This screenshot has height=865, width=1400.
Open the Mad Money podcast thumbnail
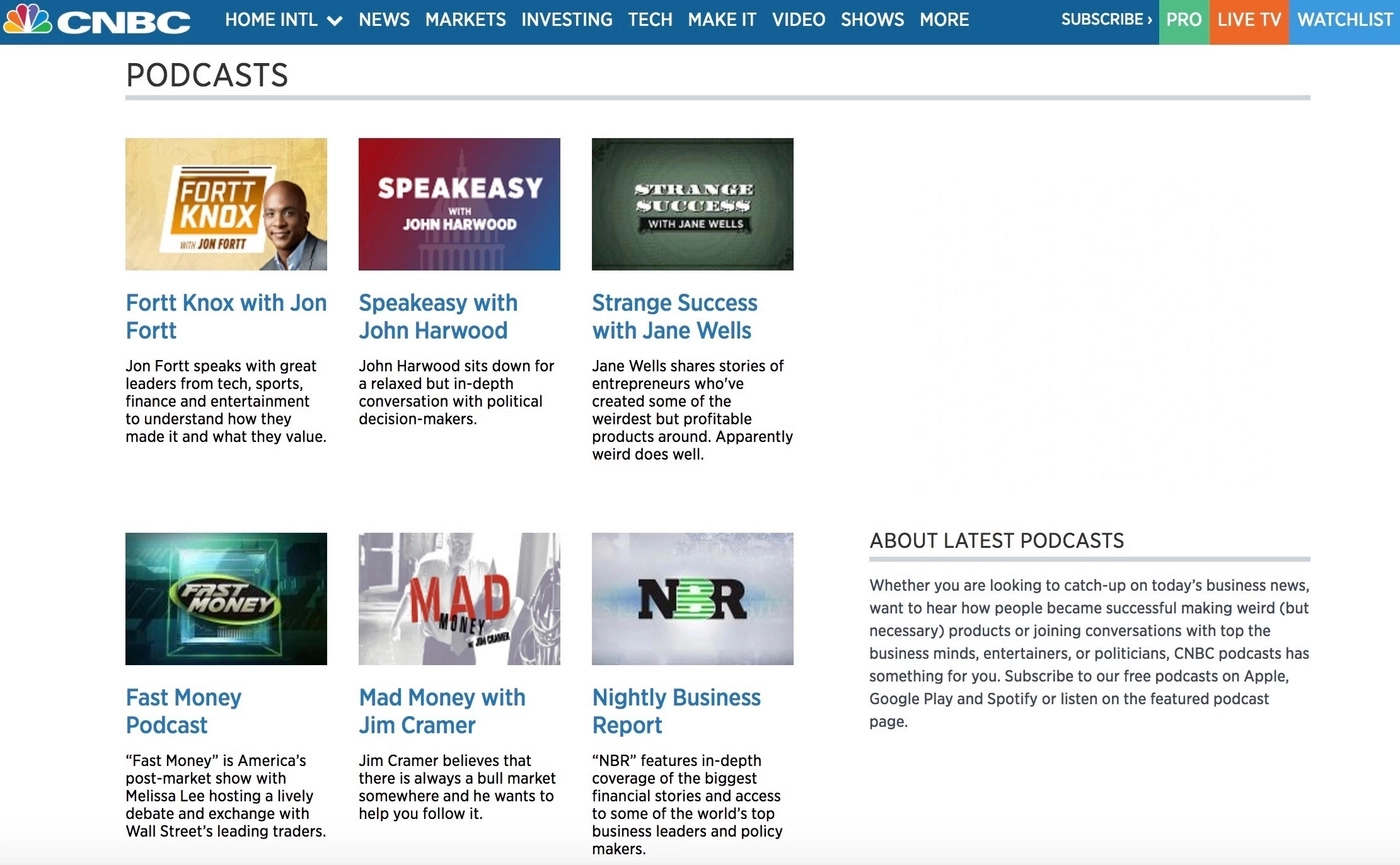tap(459, 599)
